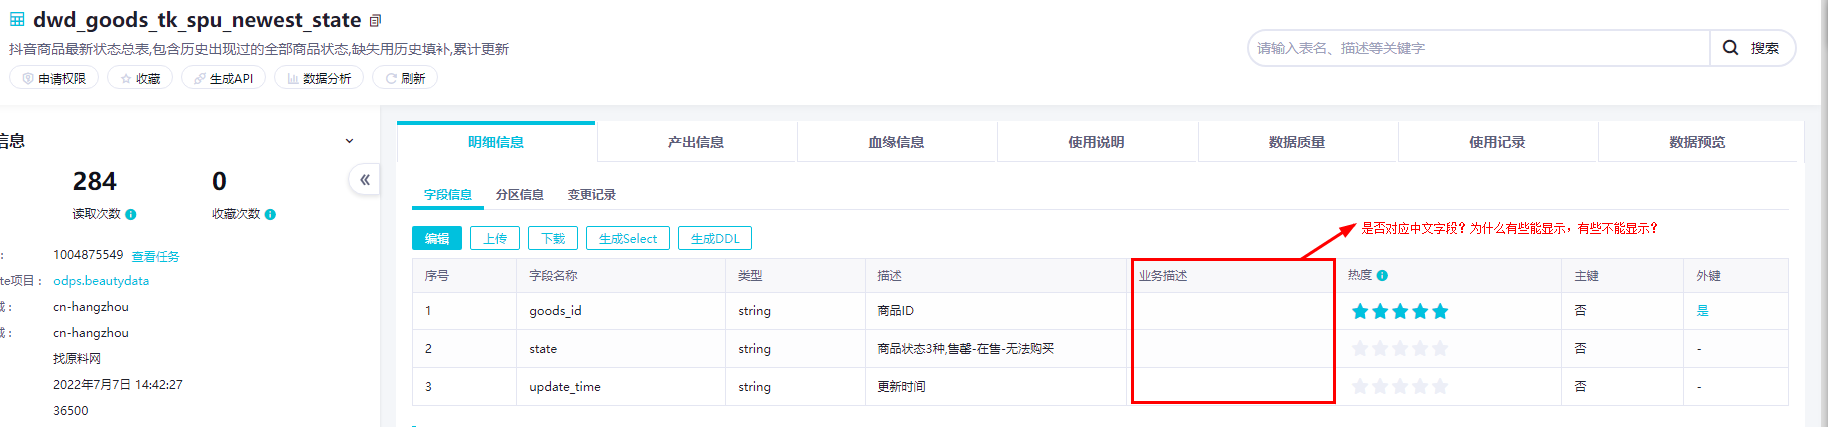Switch to 数据质量 tab
Image resolution: width=1828 pixels, height=427 pixels.
(x=1297, y=142)
